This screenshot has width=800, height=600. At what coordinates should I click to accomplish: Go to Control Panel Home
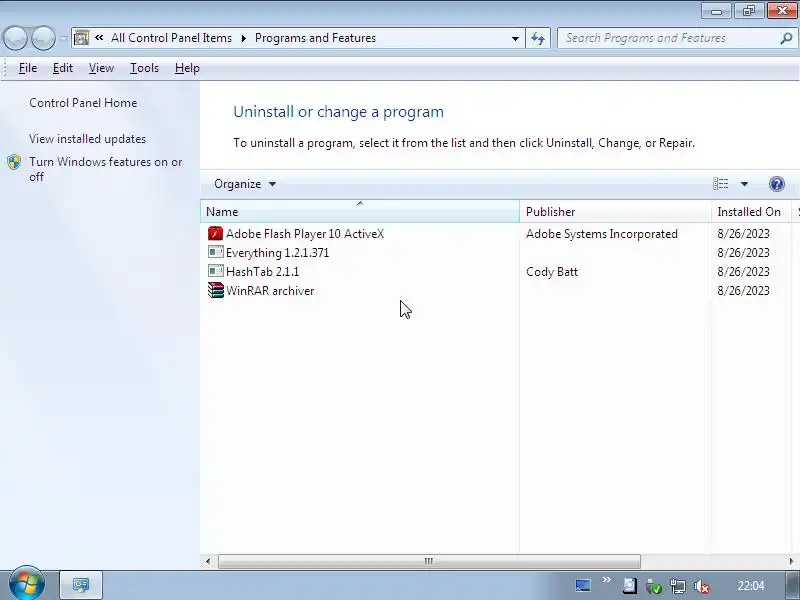click(x=83, y=103)
